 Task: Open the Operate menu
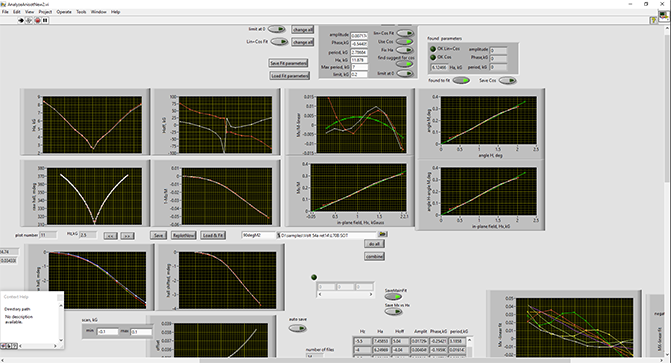[64, 12]
